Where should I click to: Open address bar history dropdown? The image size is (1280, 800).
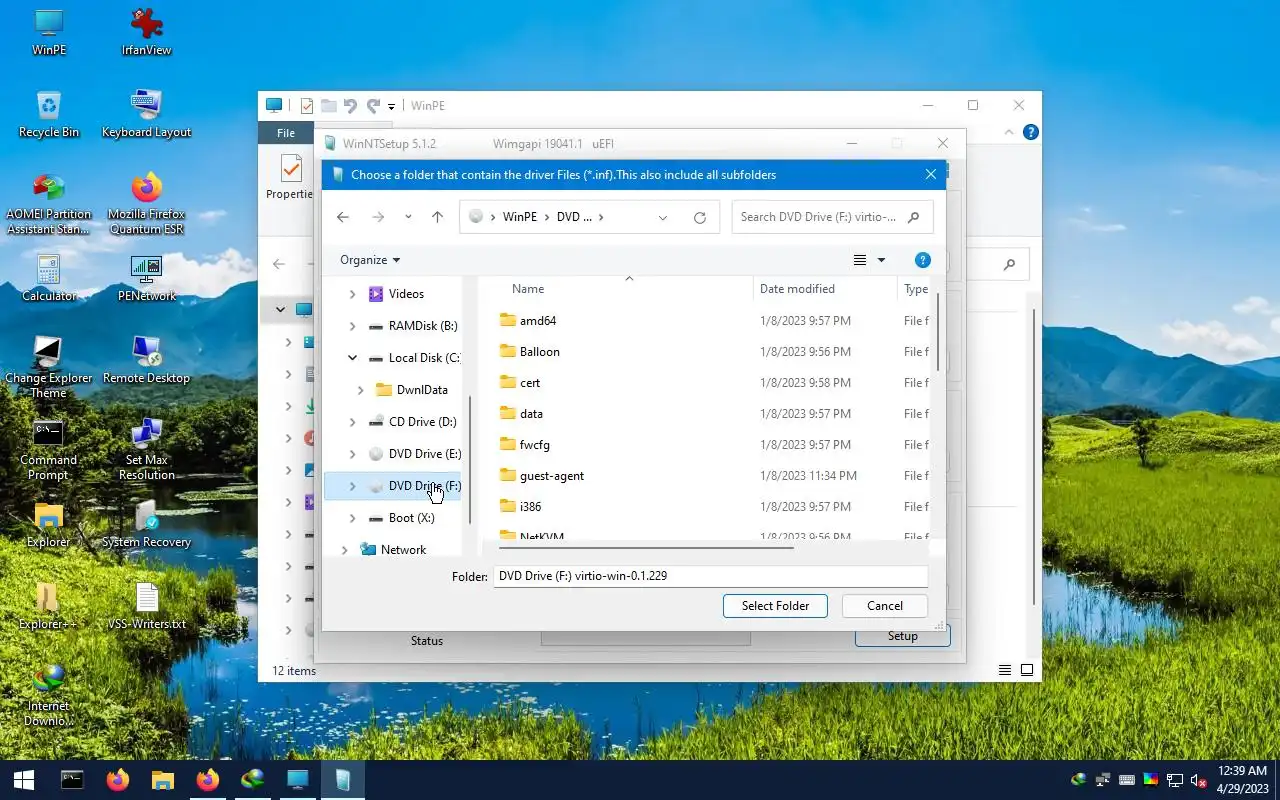click(x=663, y=217)
